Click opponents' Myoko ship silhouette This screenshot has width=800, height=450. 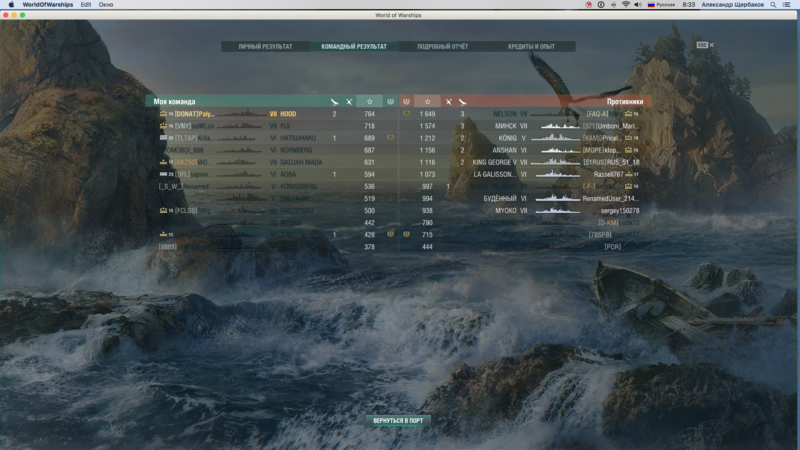click(x=557, y=210)
